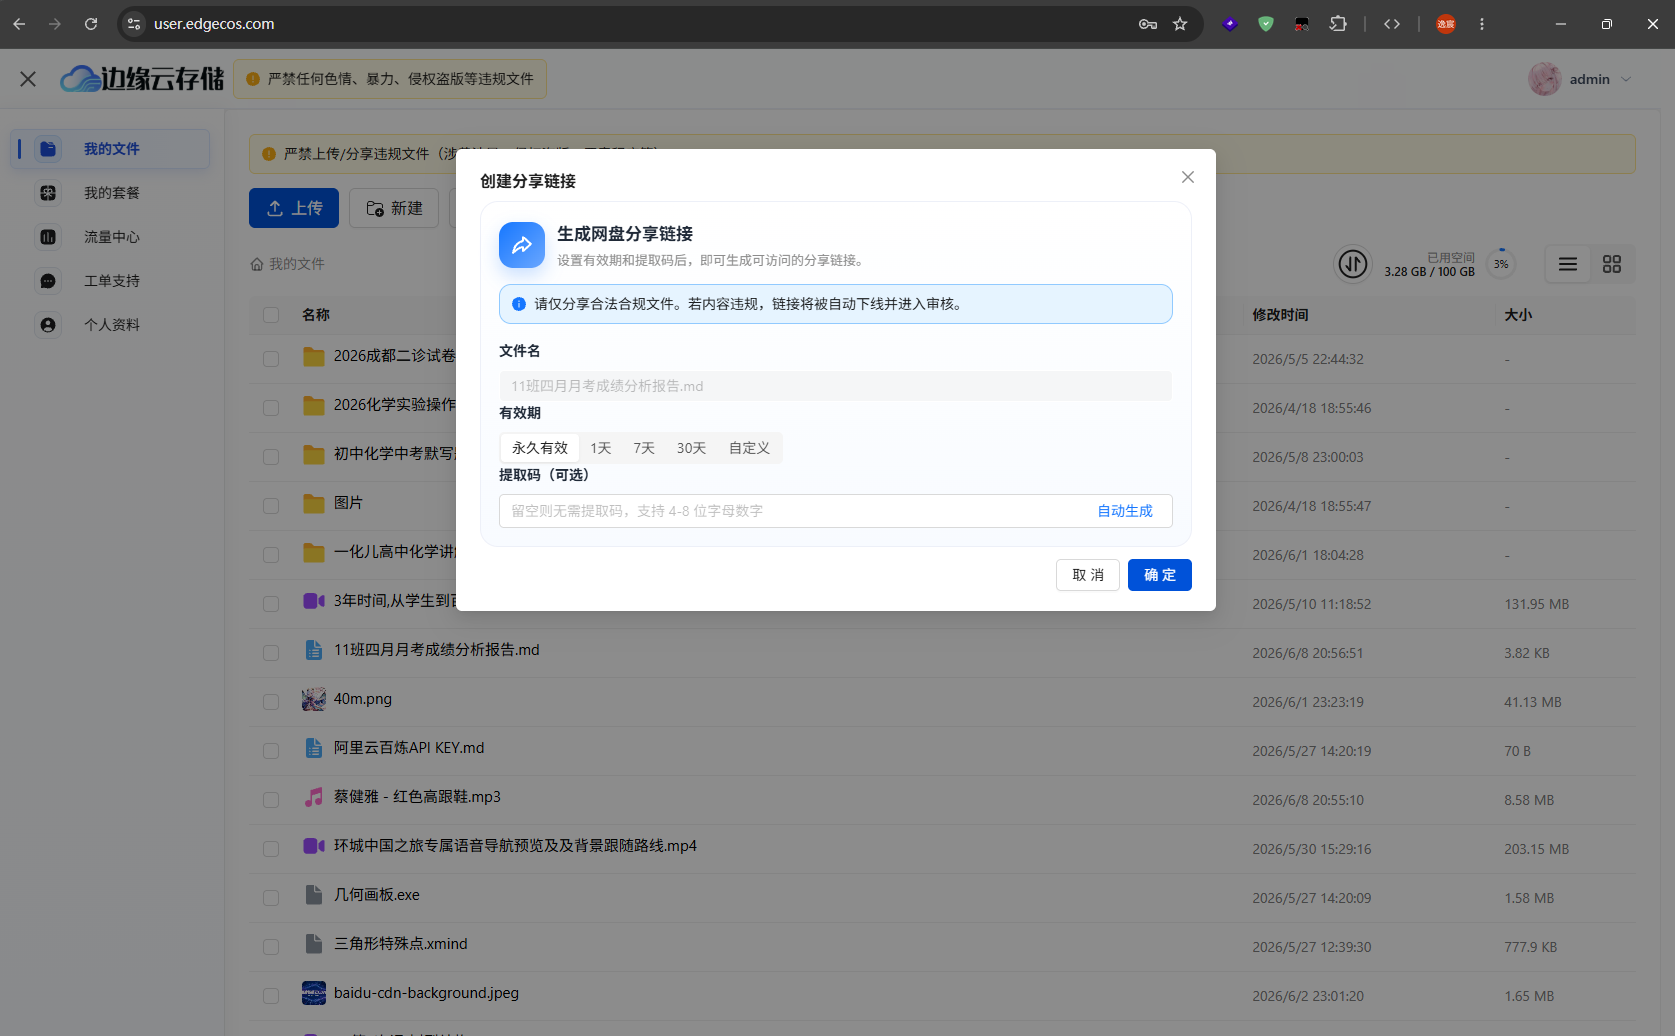1675x1036 pixels.
Task: Open Chrome's three-dot menu
Action: tap(1482, 24)
